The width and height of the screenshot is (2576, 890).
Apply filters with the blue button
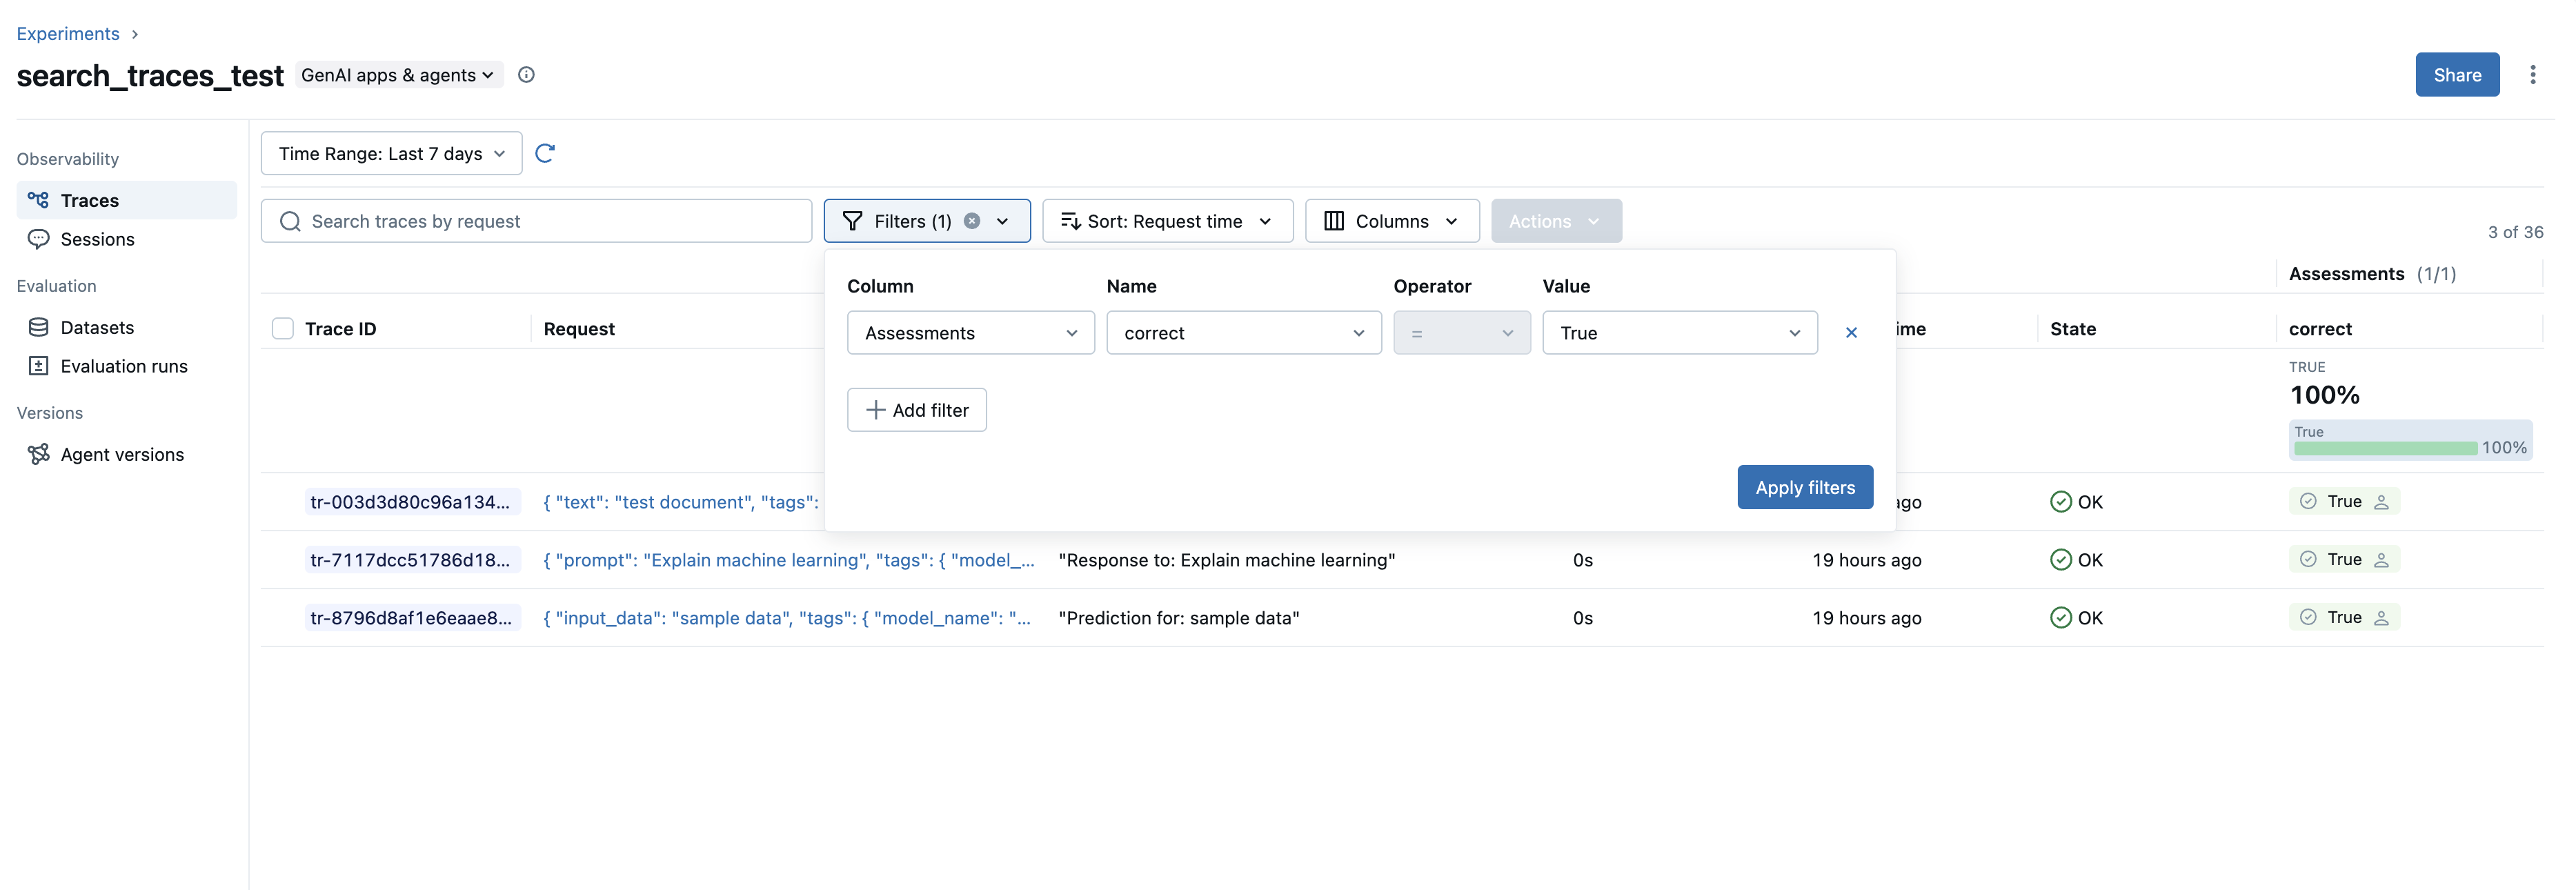tap(1804, 487)
